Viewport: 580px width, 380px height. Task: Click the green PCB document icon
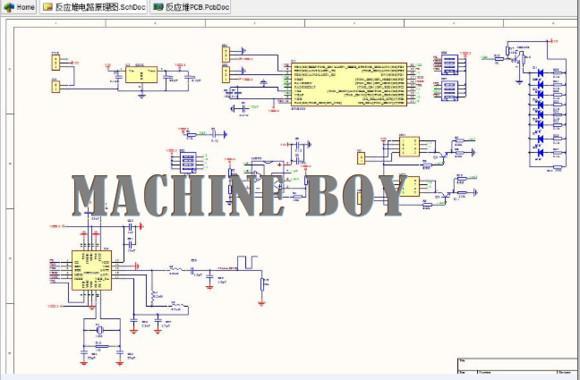[x=158, y=7]
